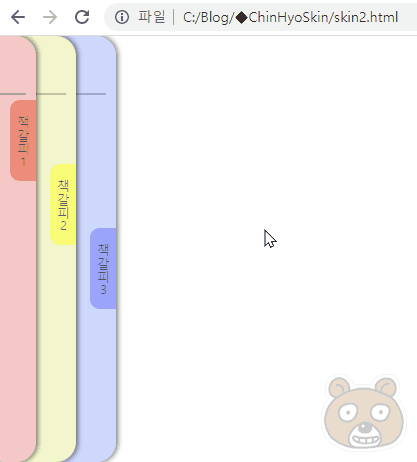Reload the page with refresh icon
Viewport: 417px width, 462px height.
coord(82,17)
